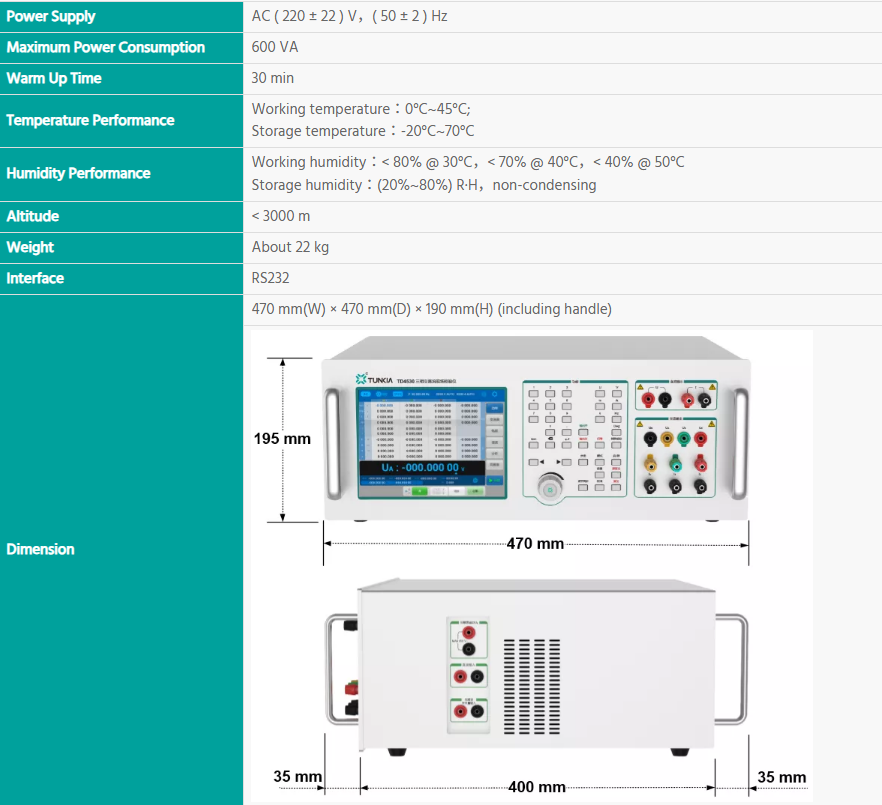Select the Maximum Power Consumption label
The image size is (882, 805).
tap(105, 47)
